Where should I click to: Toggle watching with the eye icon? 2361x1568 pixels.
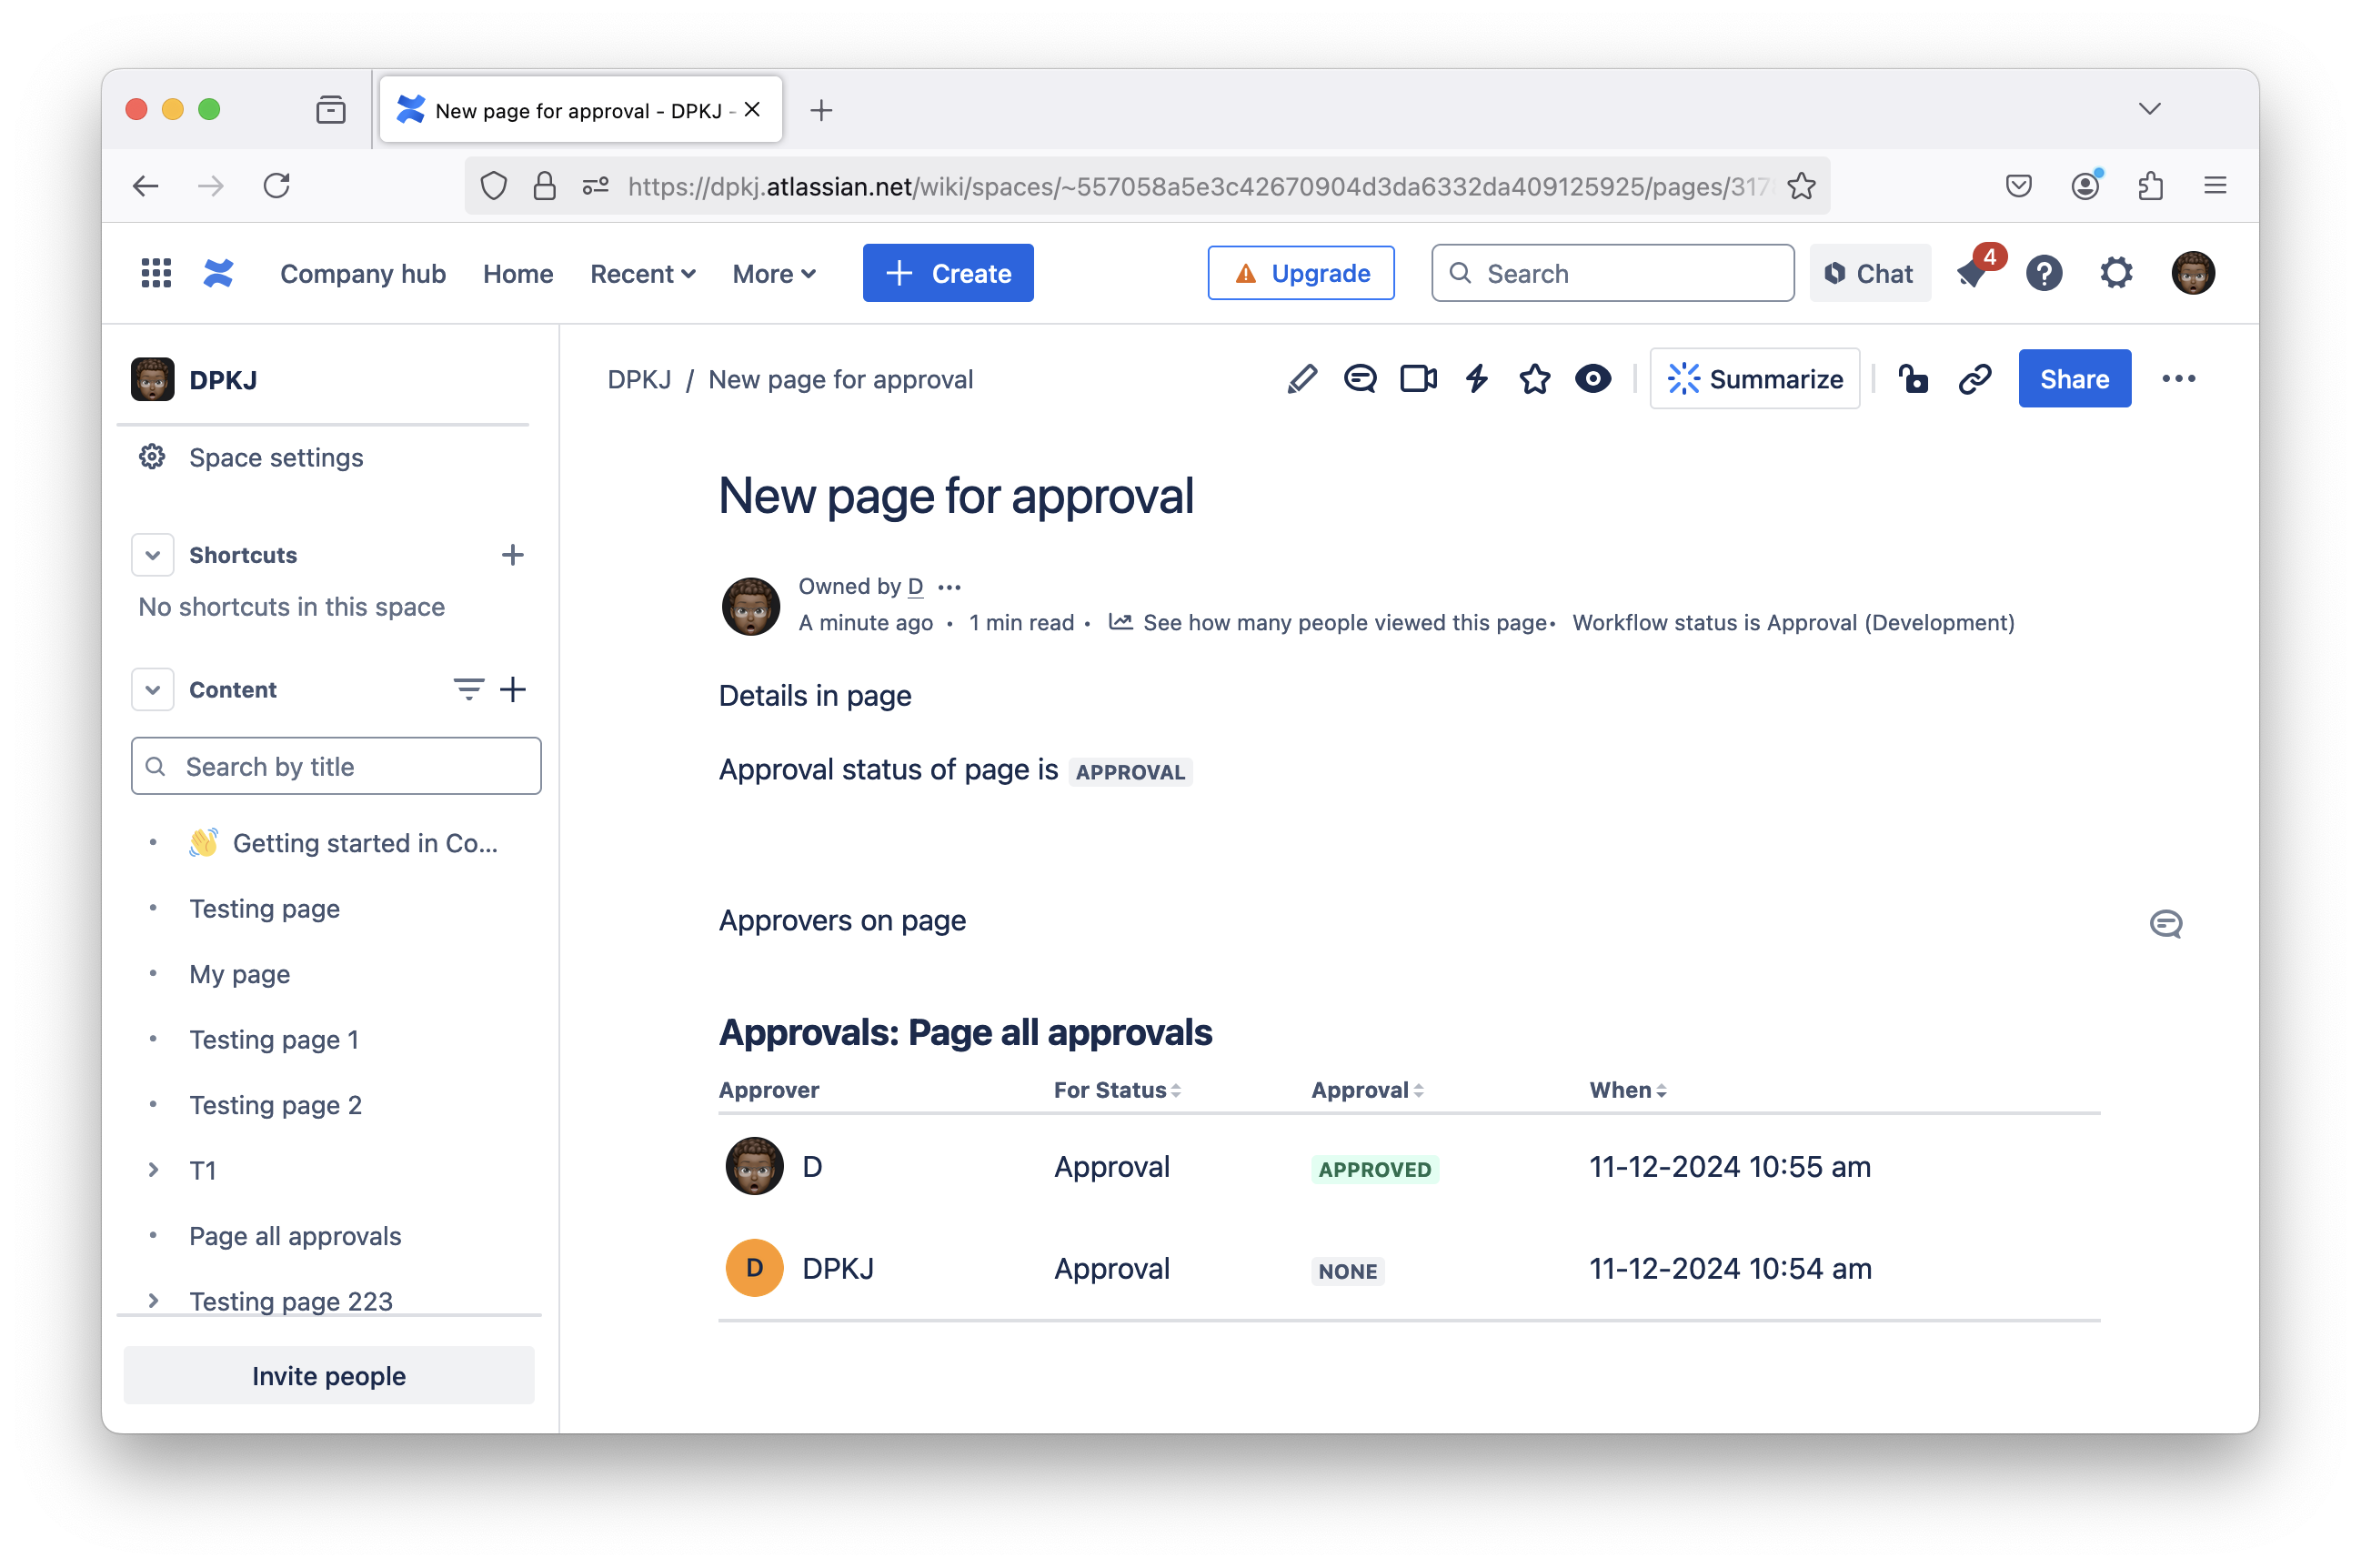(x=1593, y=379)
